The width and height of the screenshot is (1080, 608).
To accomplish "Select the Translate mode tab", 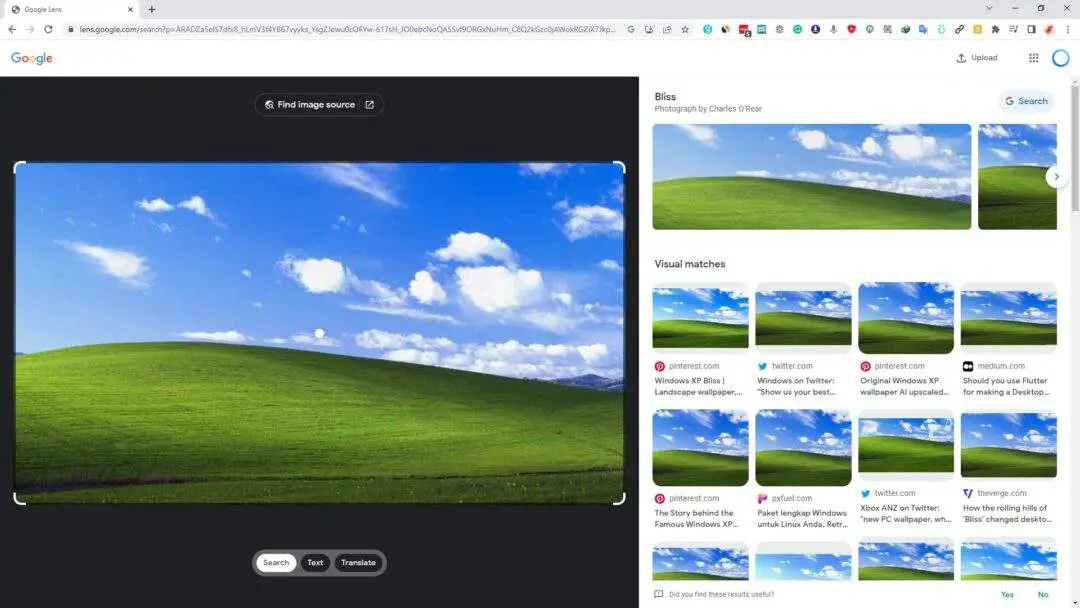I will pos(358,563).
